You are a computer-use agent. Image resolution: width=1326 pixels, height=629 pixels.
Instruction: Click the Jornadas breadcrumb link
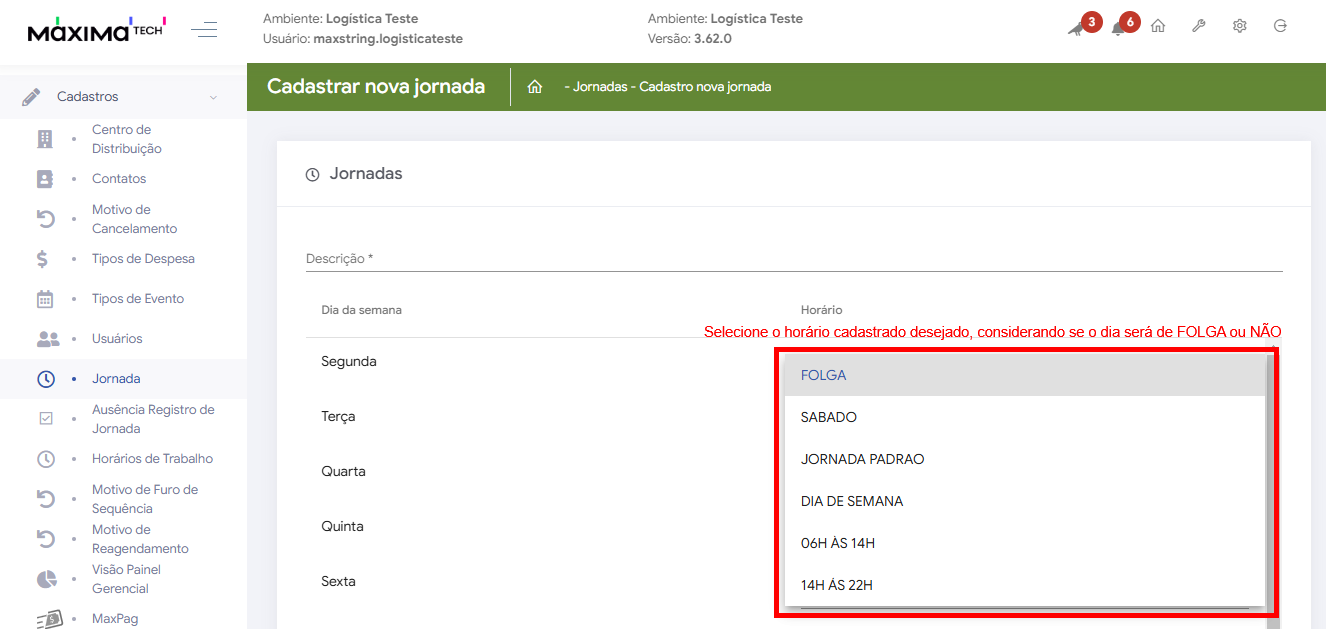point(600,87)
